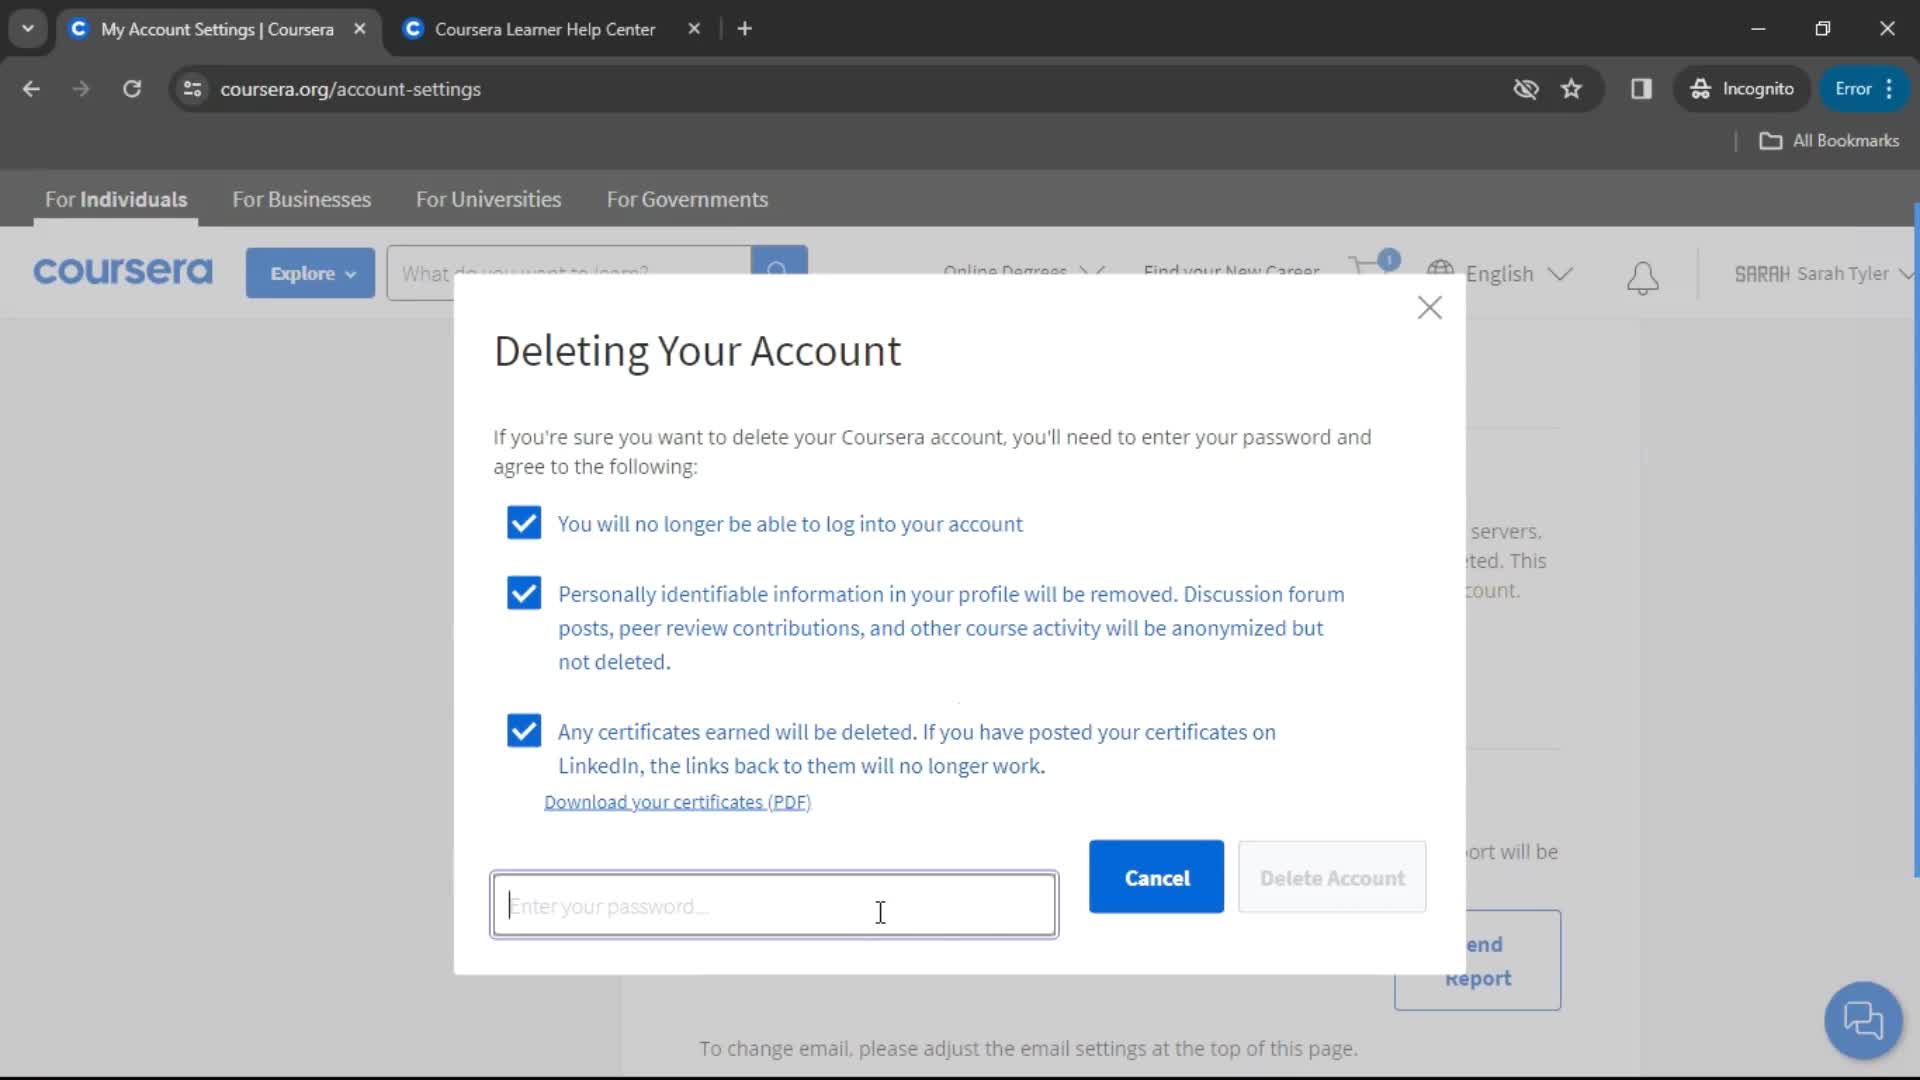Reload the Coursera page
The image size is (1920, 1080).
click(x=132, y=89)
